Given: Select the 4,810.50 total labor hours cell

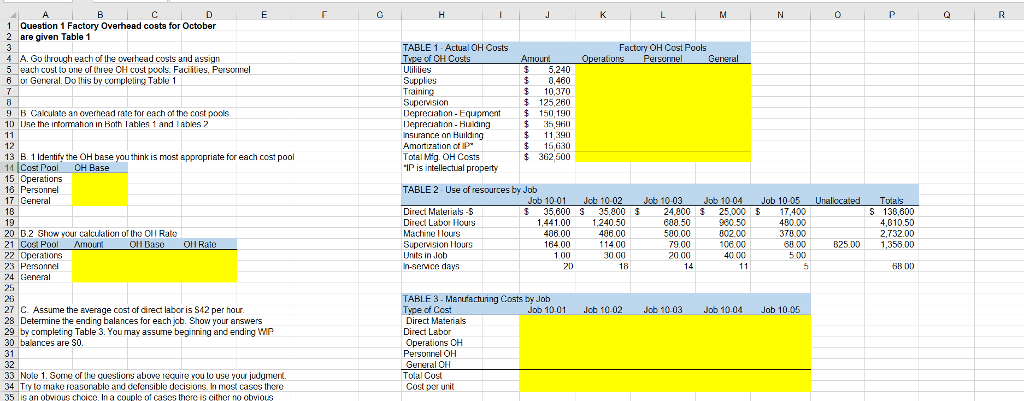Looking at the screenshot, I should pos(893,222).
